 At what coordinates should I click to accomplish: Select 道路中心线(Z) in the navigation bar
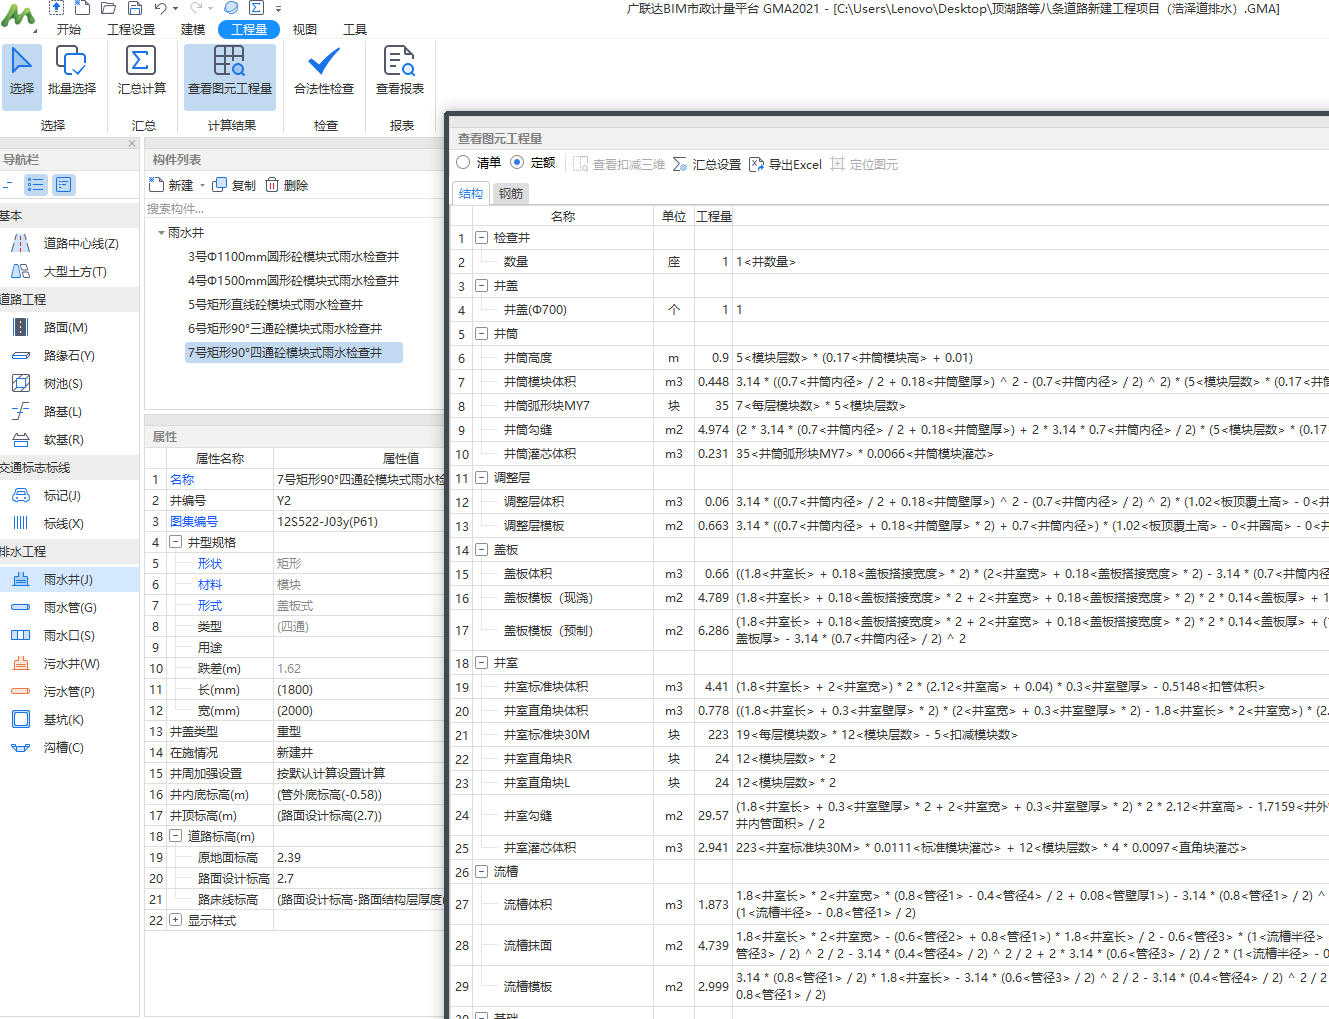coord(68,243)
